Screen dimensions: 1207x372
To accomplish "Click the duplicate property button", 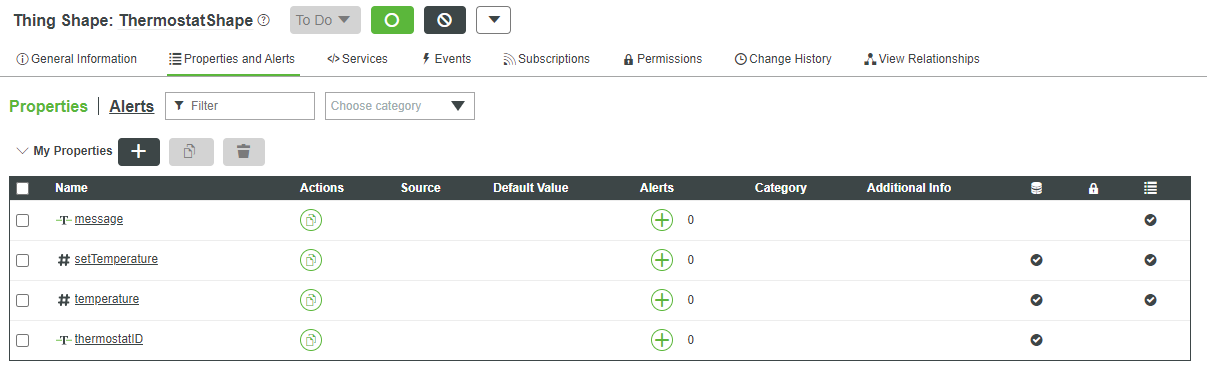I will pos(191,152).
